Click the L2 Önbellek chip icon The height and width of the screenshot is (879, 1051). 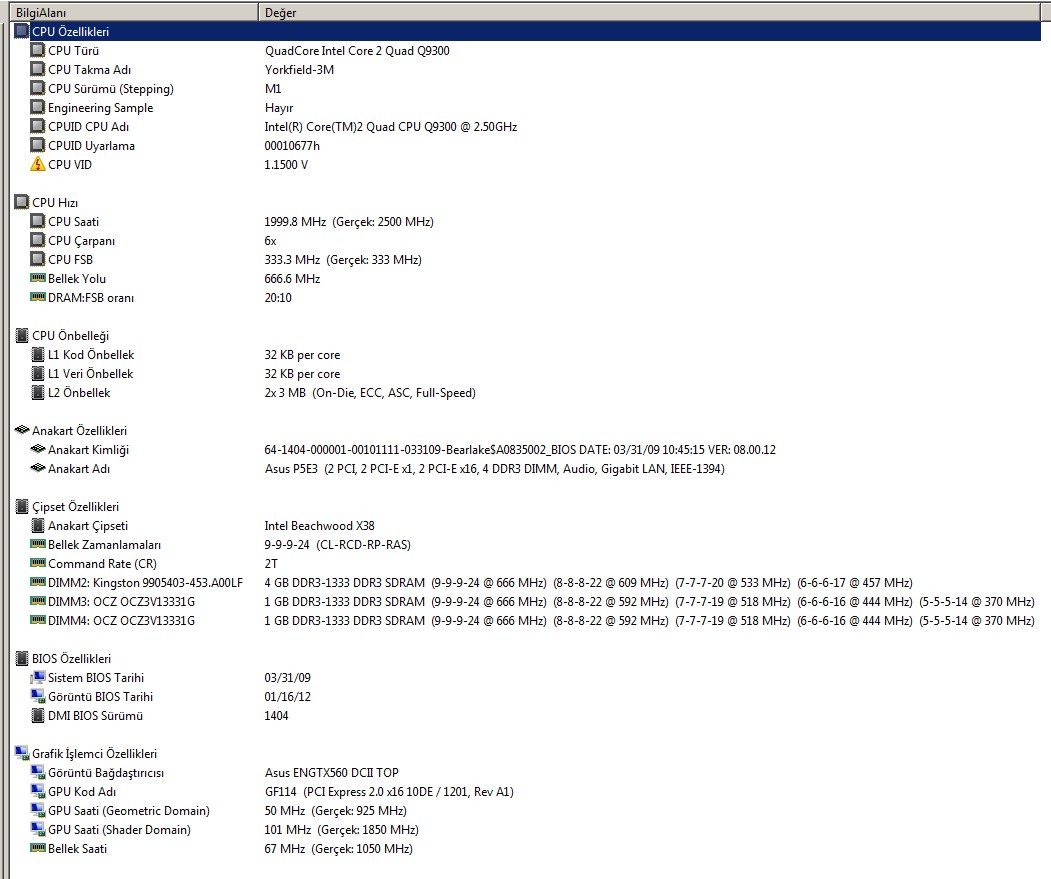point(38,392)
